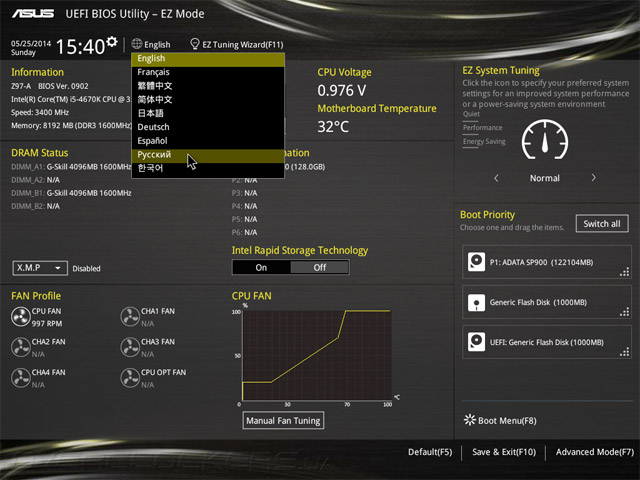Click the Normal tuning mode label
The width and height of the screenshot is (640, 480).
coord(544,178)
